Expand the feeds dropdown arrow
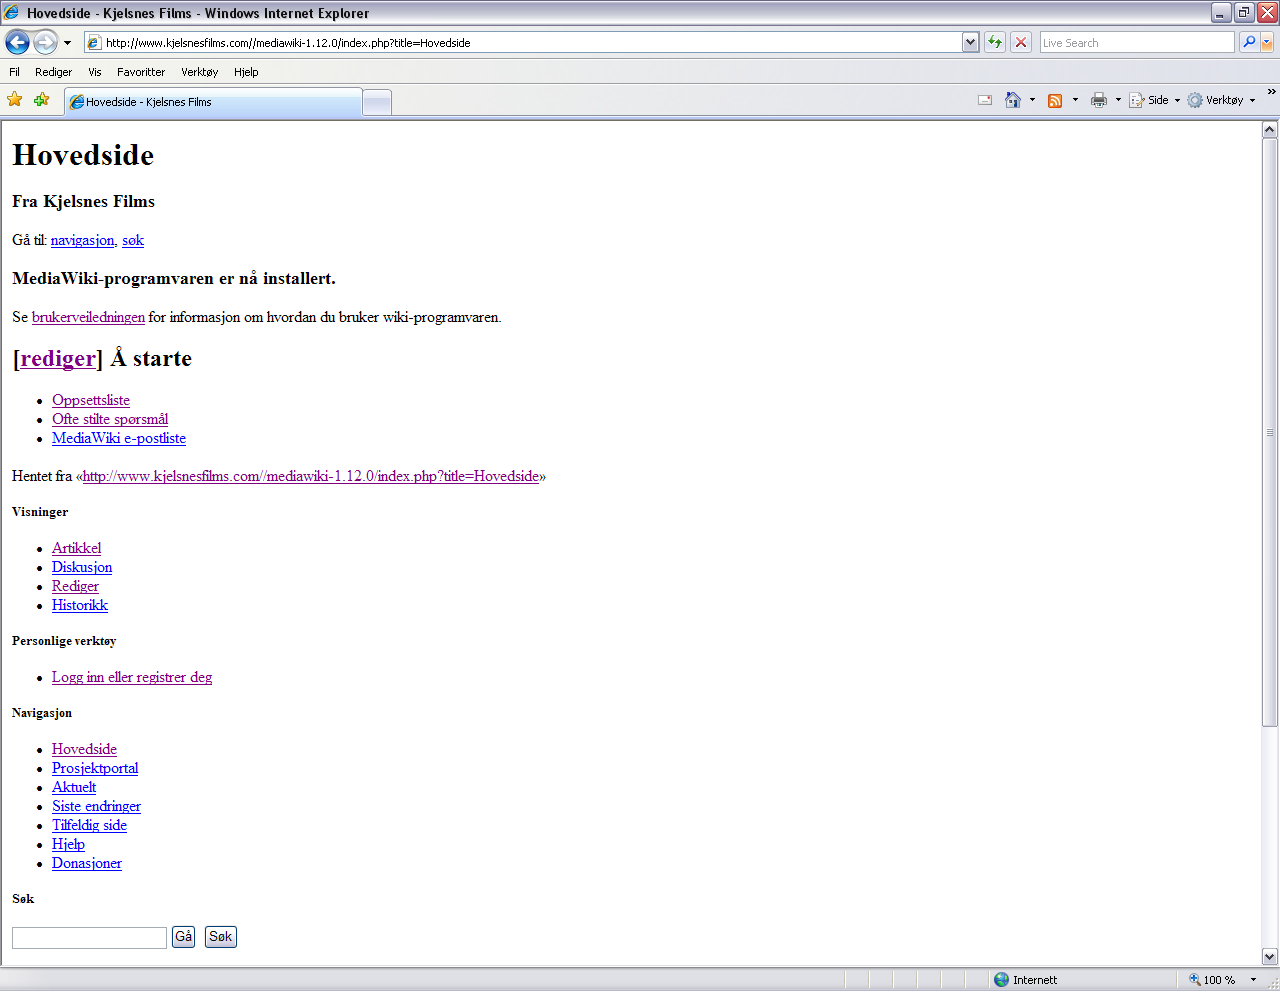1280x992 pixels. pyautogui.click(x=1075, y=100)
